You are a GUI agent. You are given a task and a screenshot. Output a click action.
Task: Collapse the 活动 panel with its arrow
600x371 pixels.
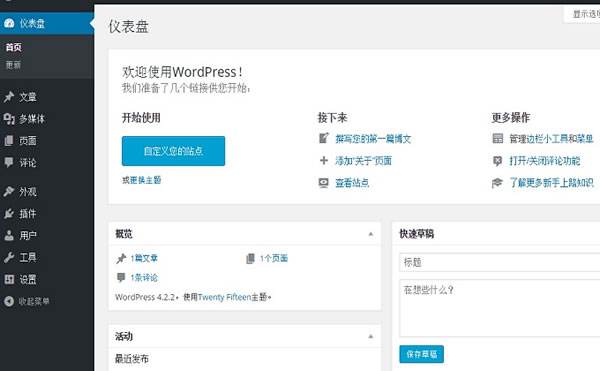click(370, 337)
